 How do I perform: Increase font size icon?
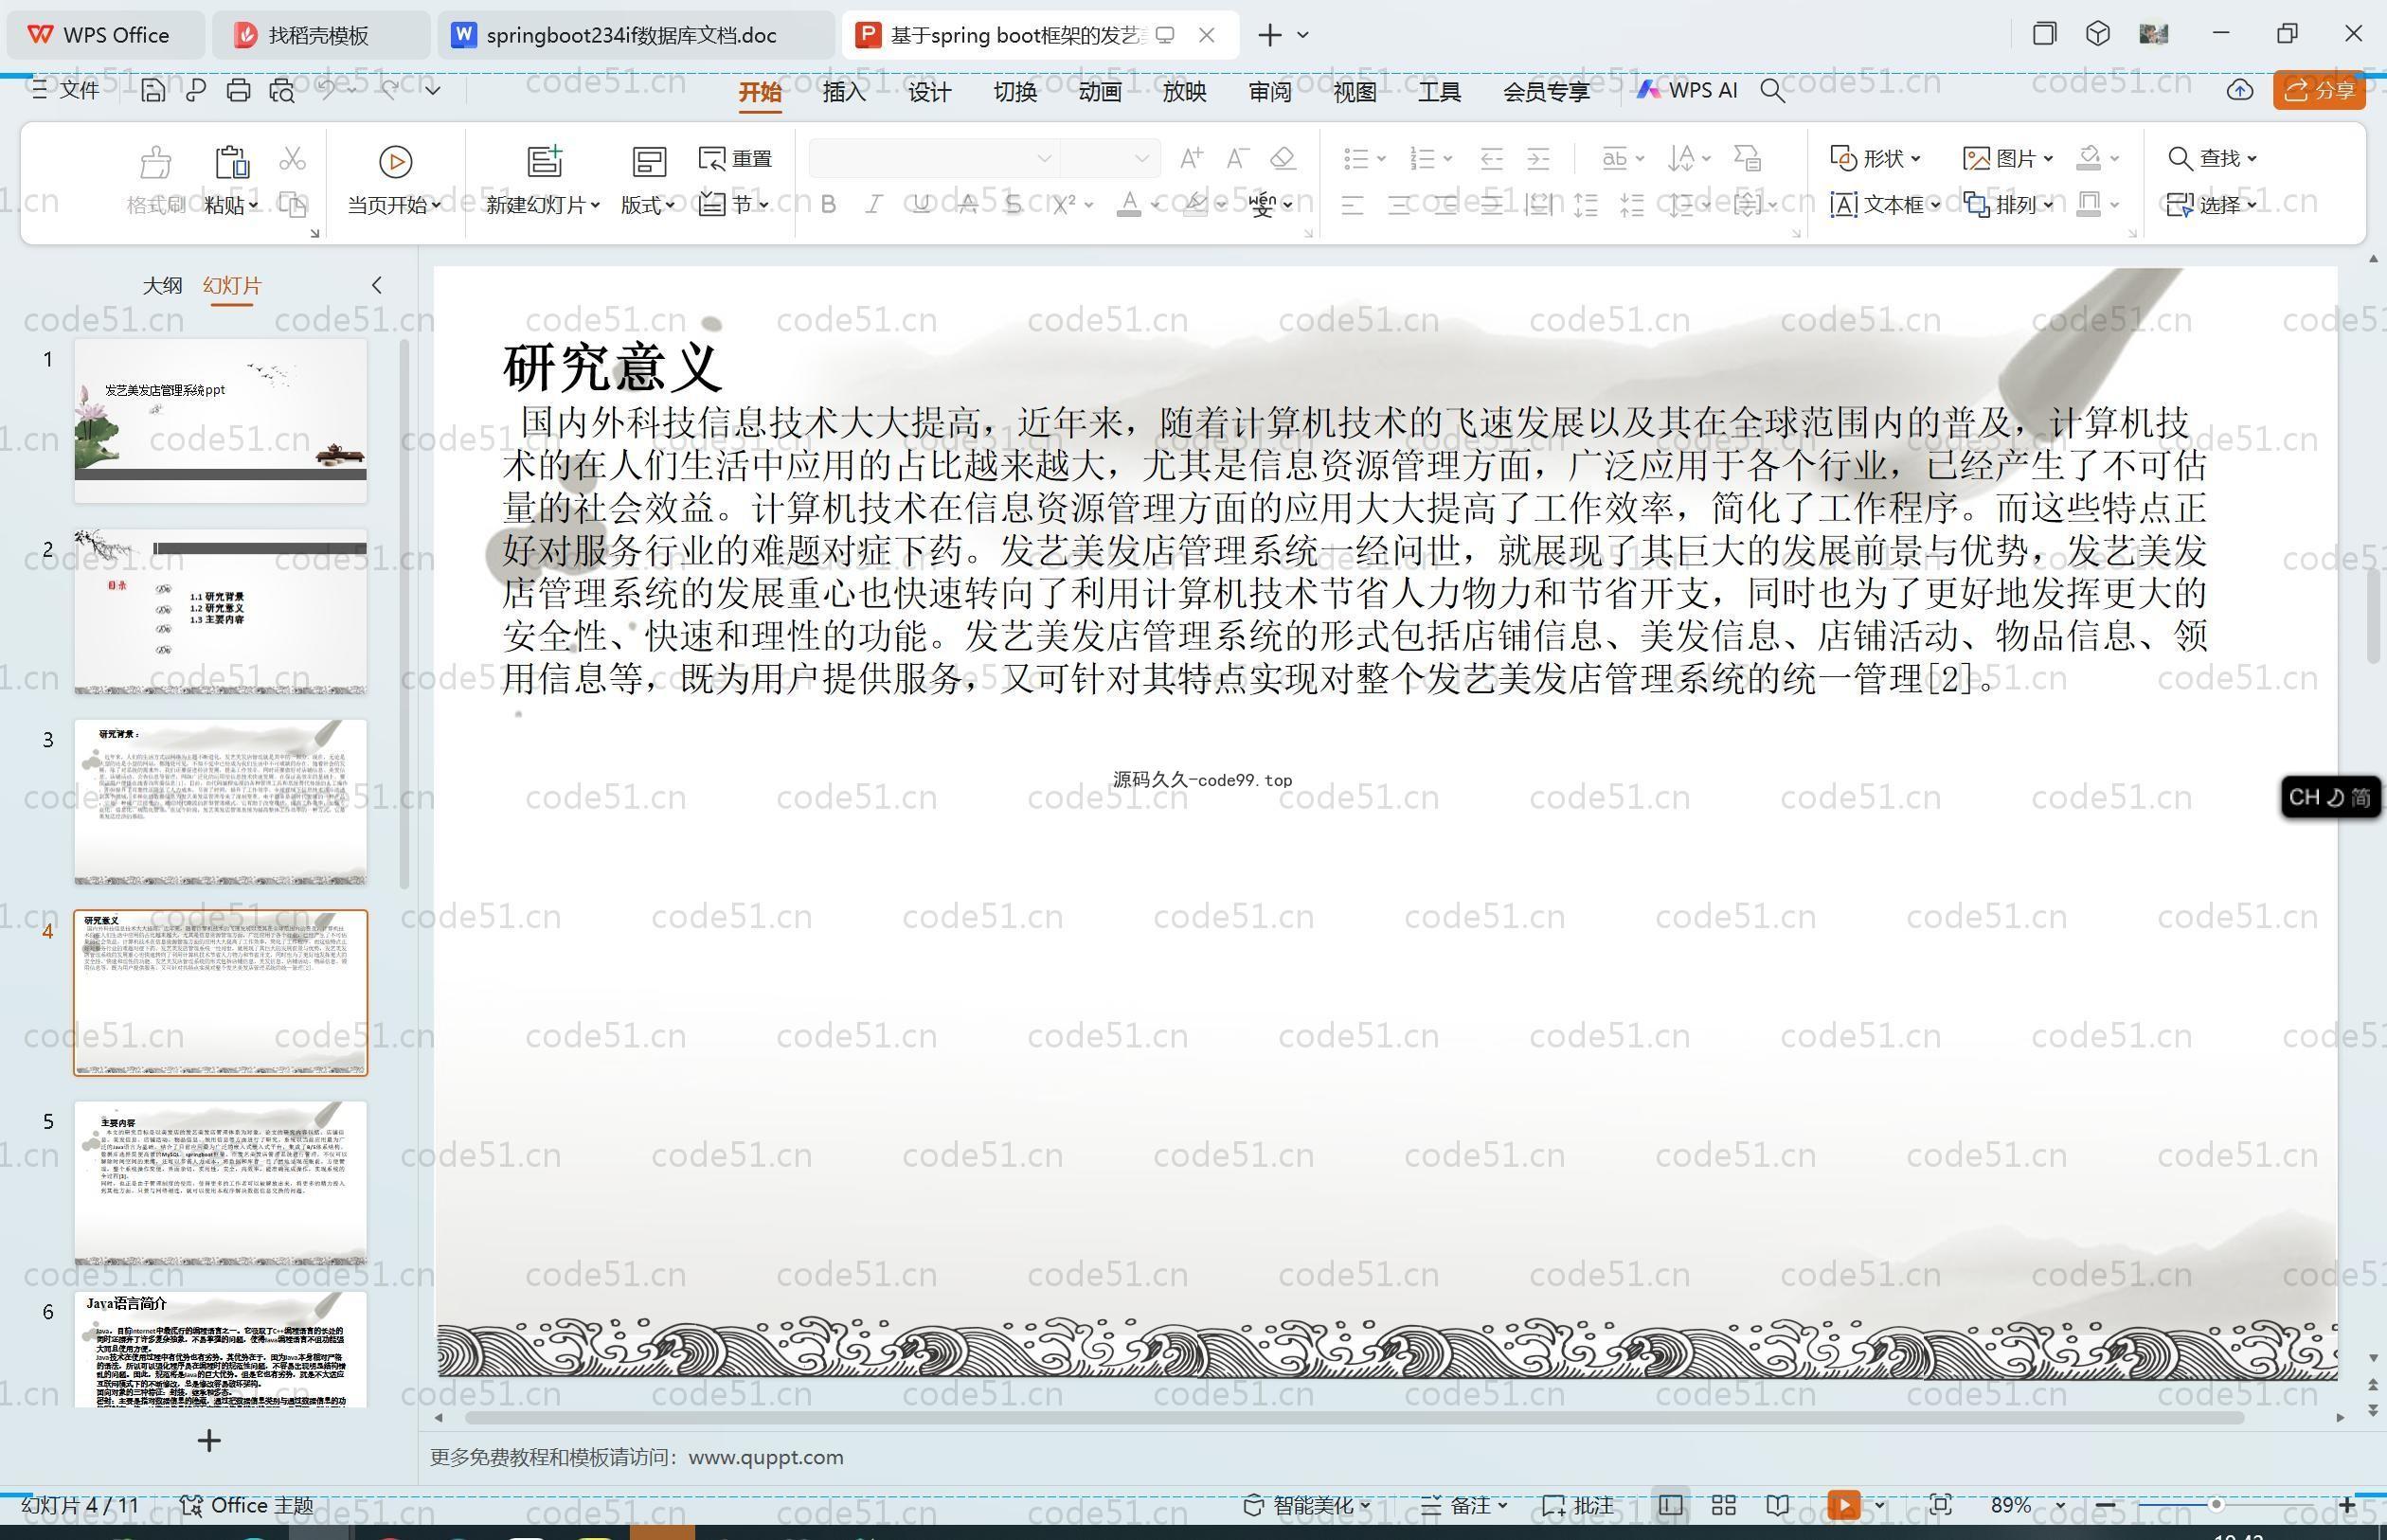coord(1191,158)
